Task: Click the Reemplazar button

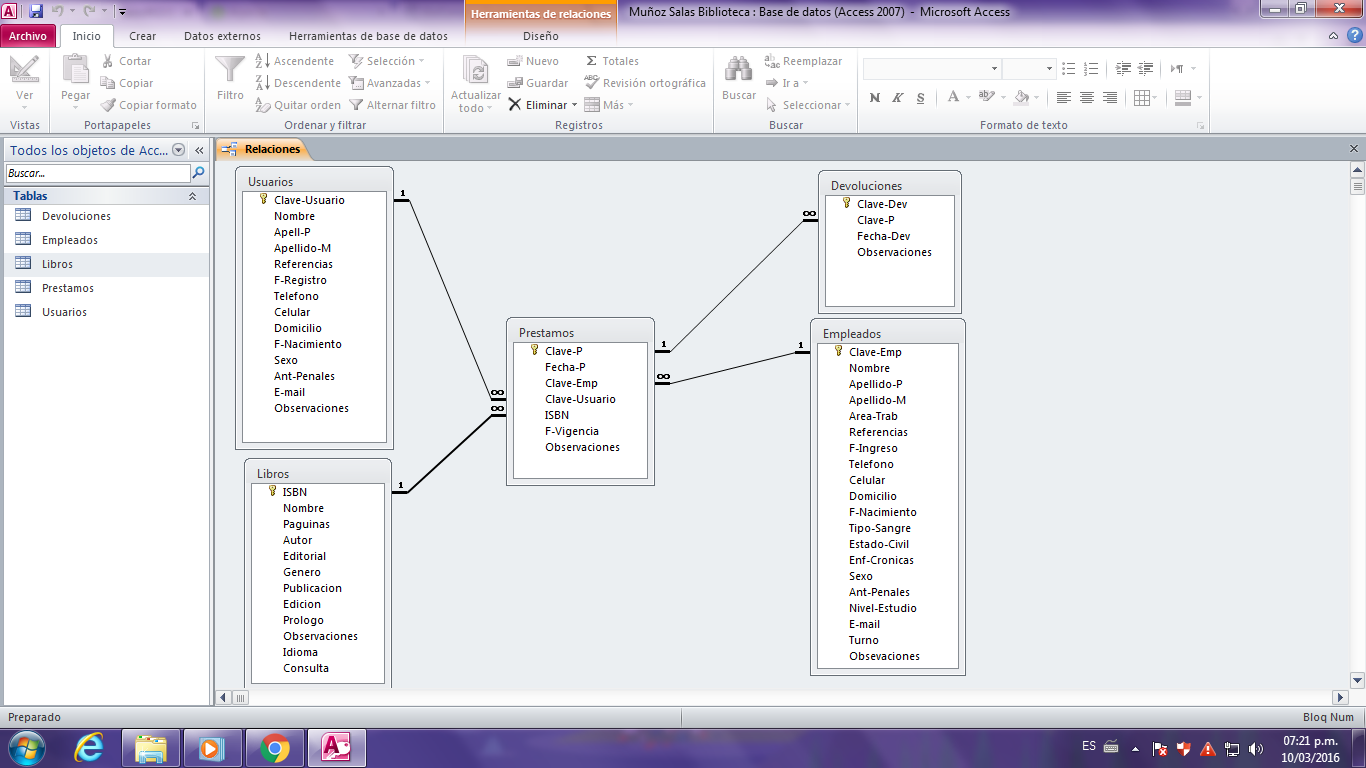Action: 804,61
